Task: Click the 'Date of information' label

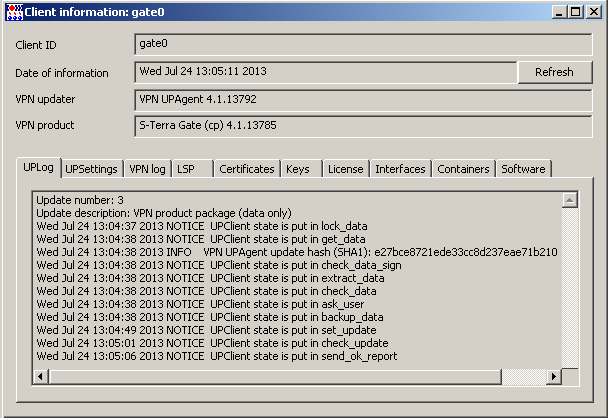Action: (62, 73)
